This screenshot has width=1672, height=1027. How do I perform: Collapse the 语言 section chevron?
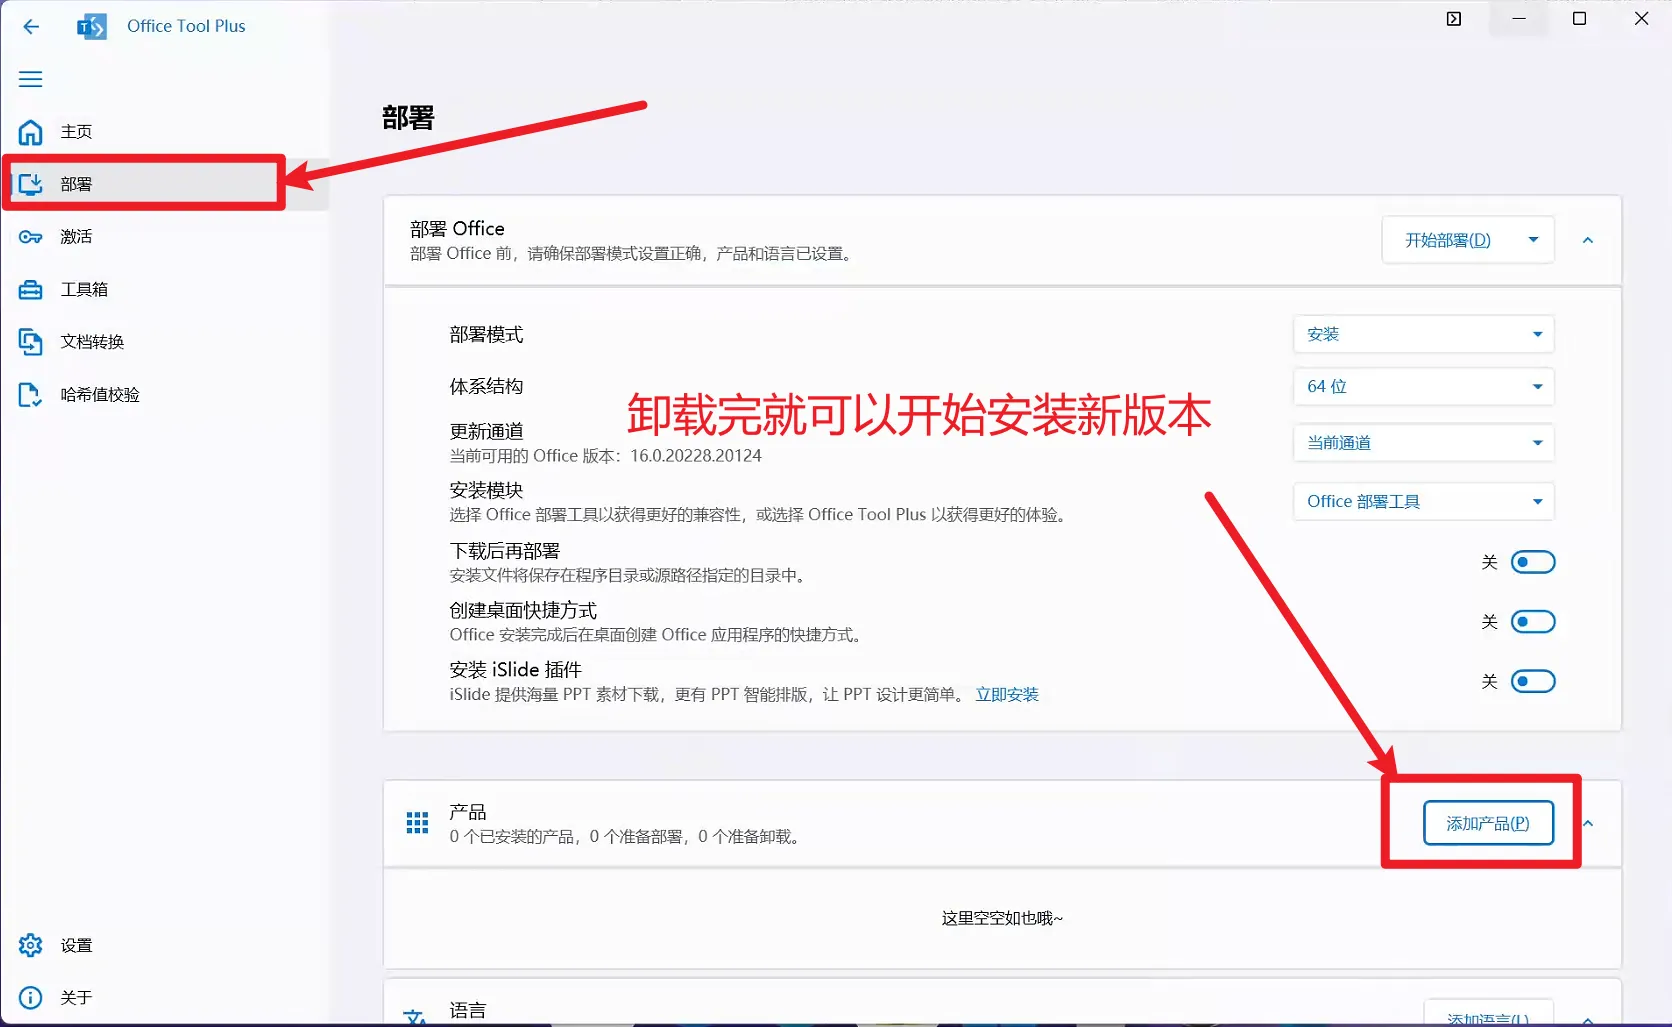coord(1588,1019)
